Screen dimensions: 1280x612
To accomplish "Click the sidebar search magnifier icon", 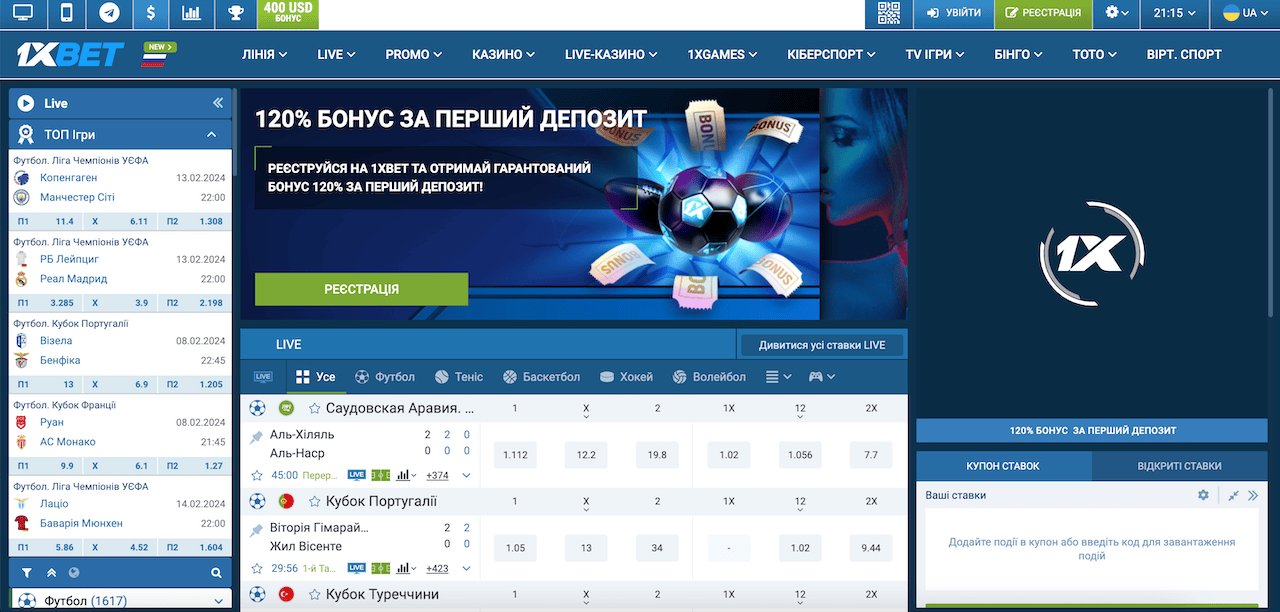I will (x=216, y=573).
